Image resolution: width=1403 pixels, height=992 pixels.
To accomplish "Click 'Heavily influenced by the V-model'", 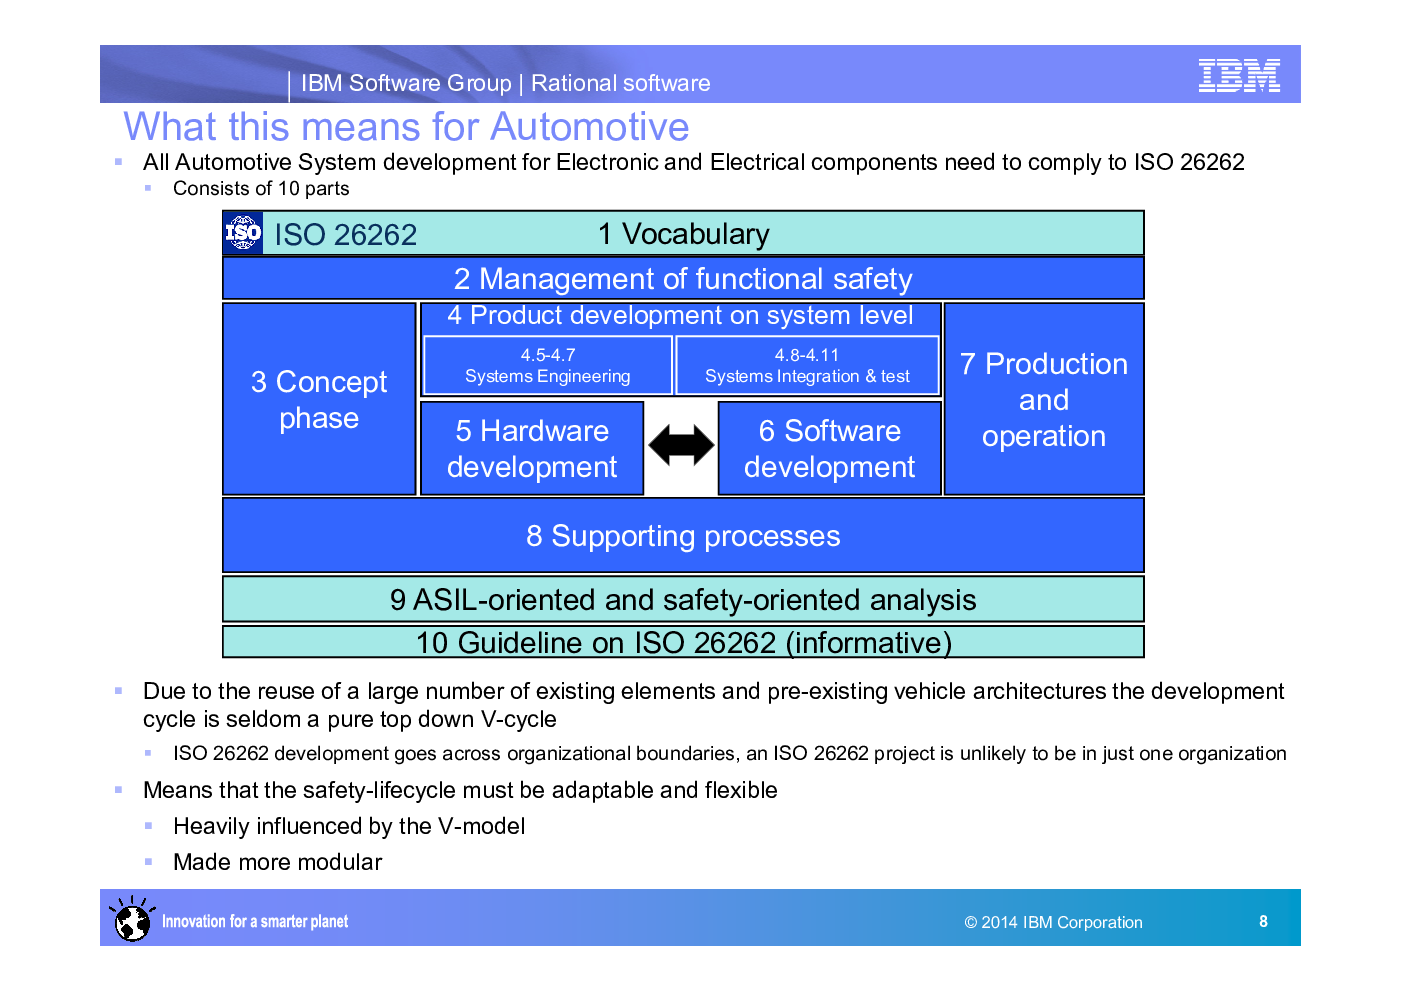I will 349,826.
